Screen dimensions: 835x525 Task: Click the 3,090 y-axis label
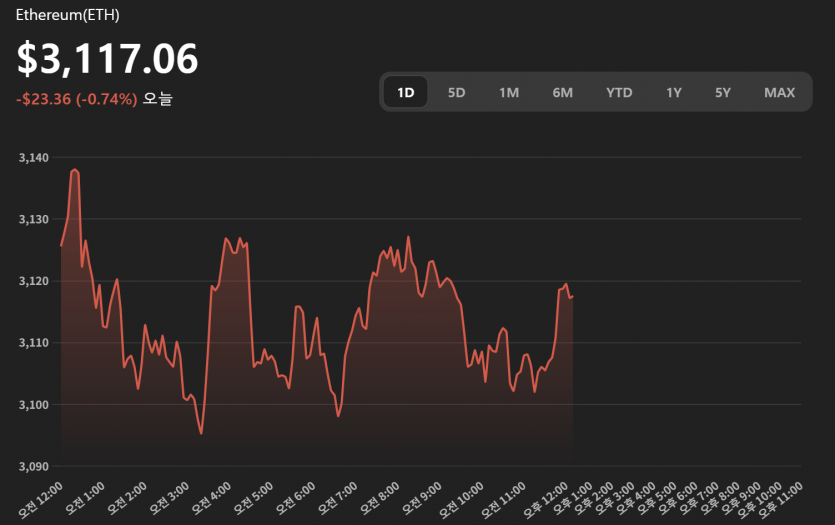(x=33, y=466)
